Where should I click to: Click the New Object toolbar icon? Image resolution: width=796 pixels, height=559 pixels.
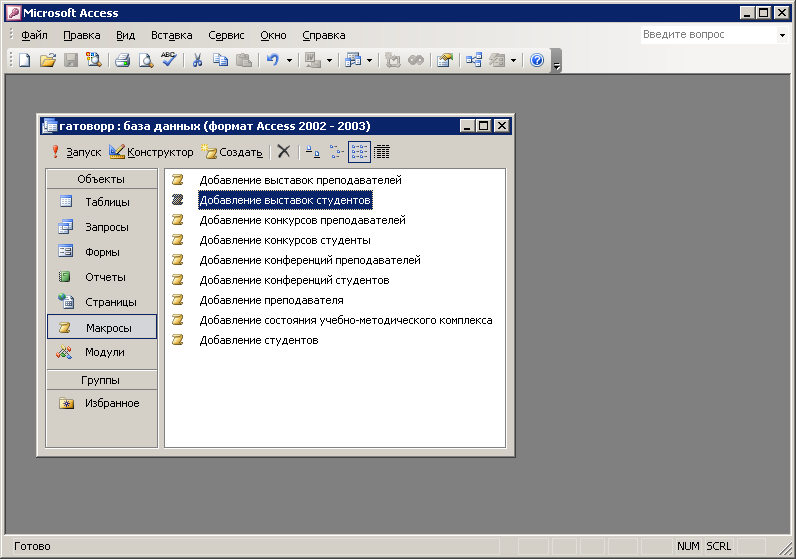497,60
